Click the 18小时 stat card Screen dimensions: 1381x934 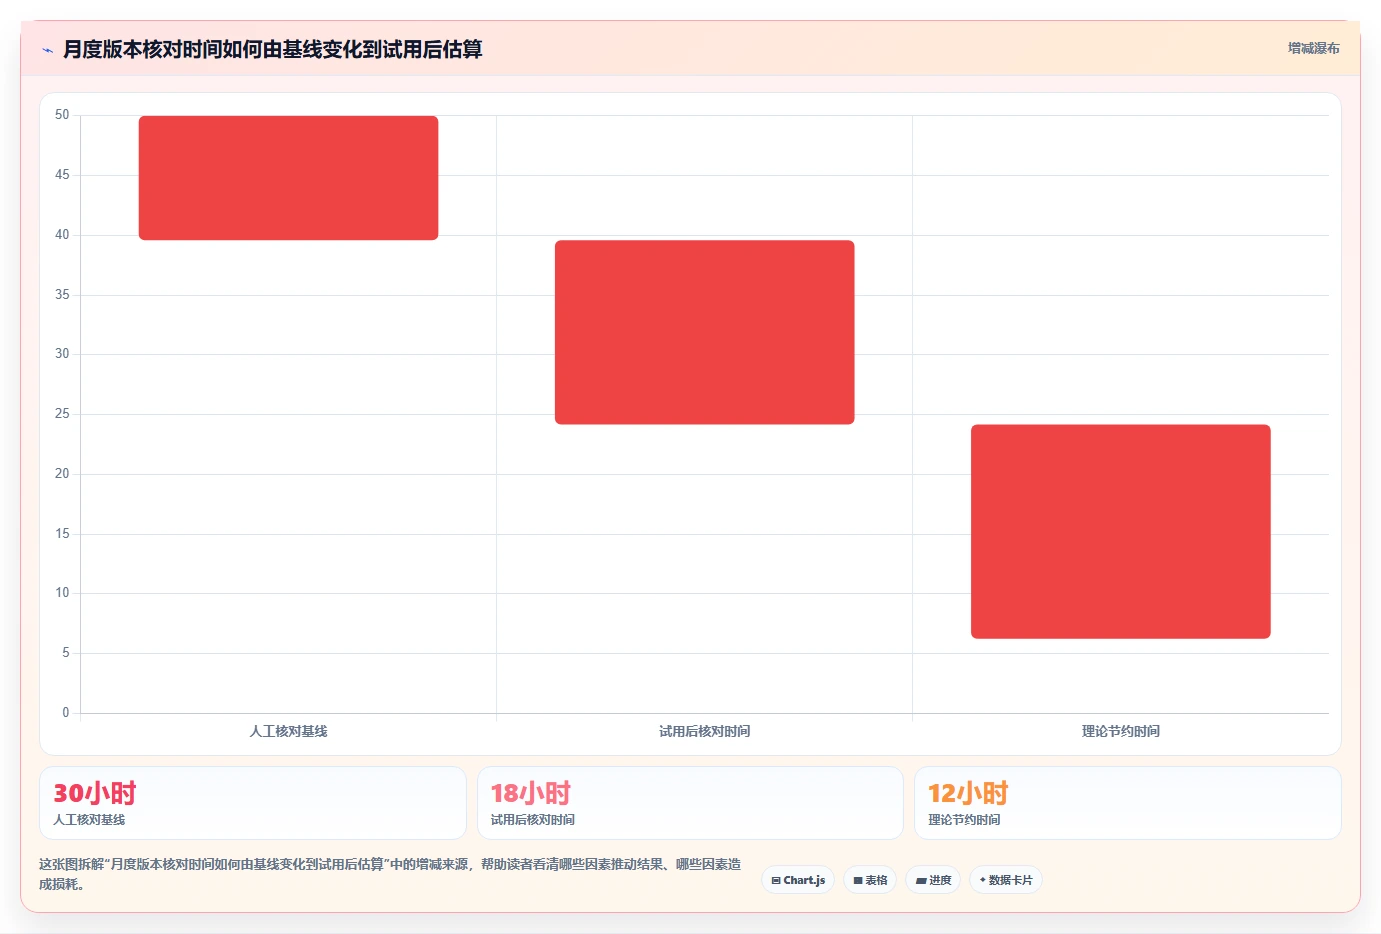coord(690,803)
